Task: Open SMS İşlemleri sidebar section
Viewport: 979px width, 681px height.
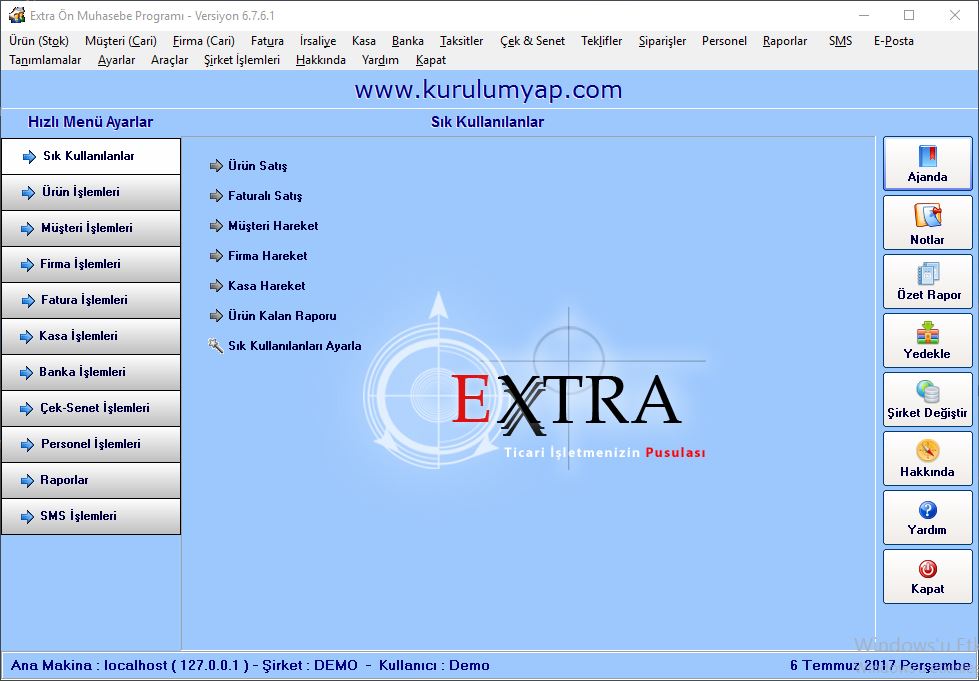Action: [91, 516]
